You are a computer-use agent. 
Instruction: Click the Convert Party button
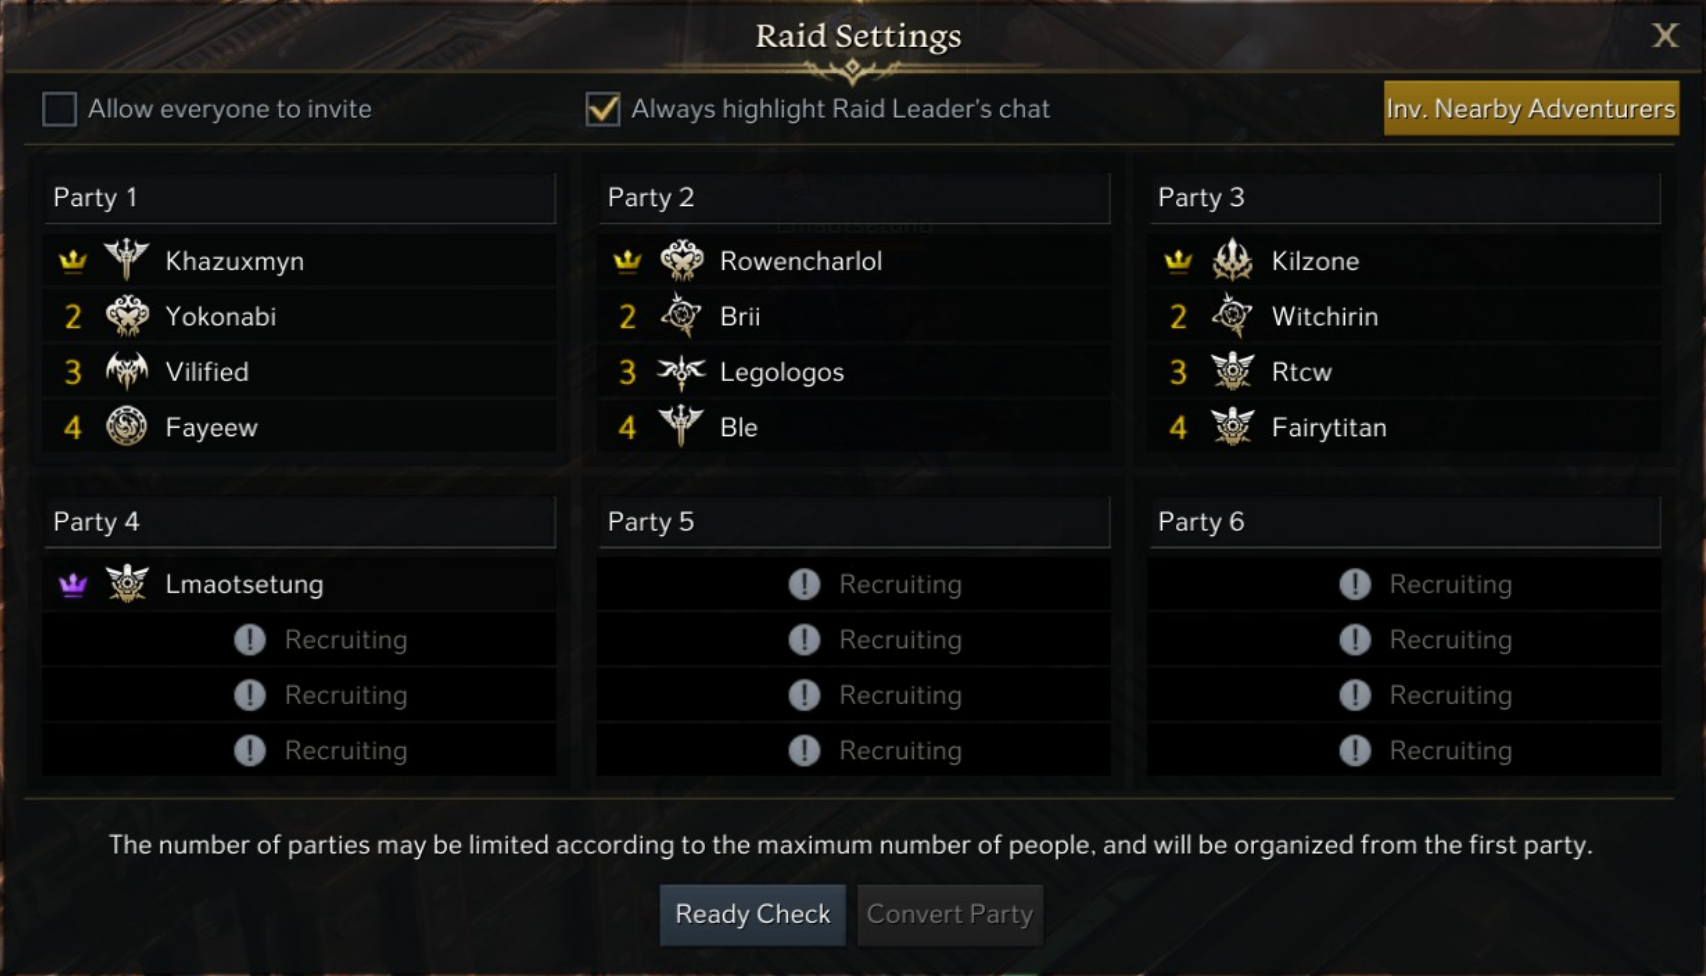949,914
